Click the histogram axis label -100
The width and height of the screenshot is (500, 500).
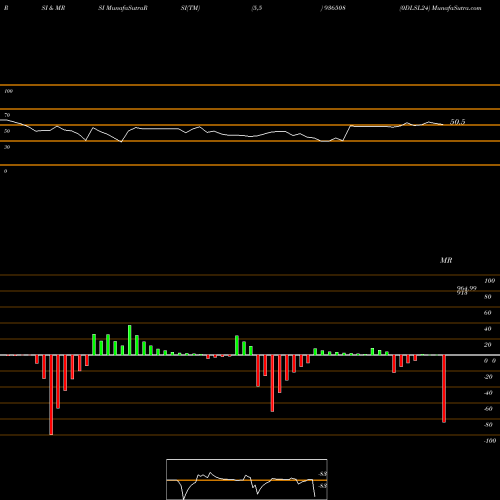click(490, 441)
